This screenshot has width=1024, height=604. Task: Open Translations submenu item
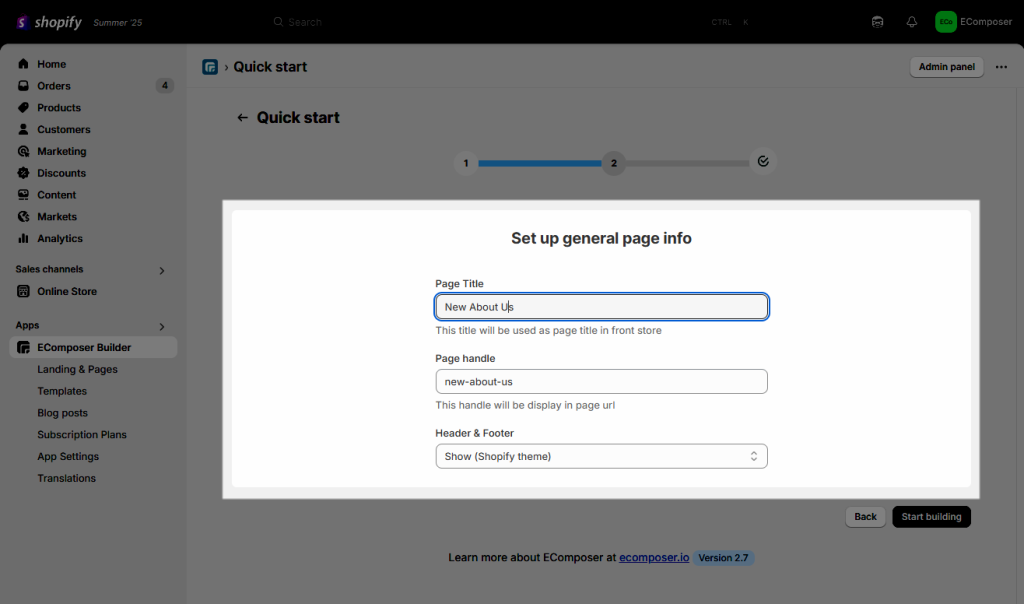tap(66, 478)
